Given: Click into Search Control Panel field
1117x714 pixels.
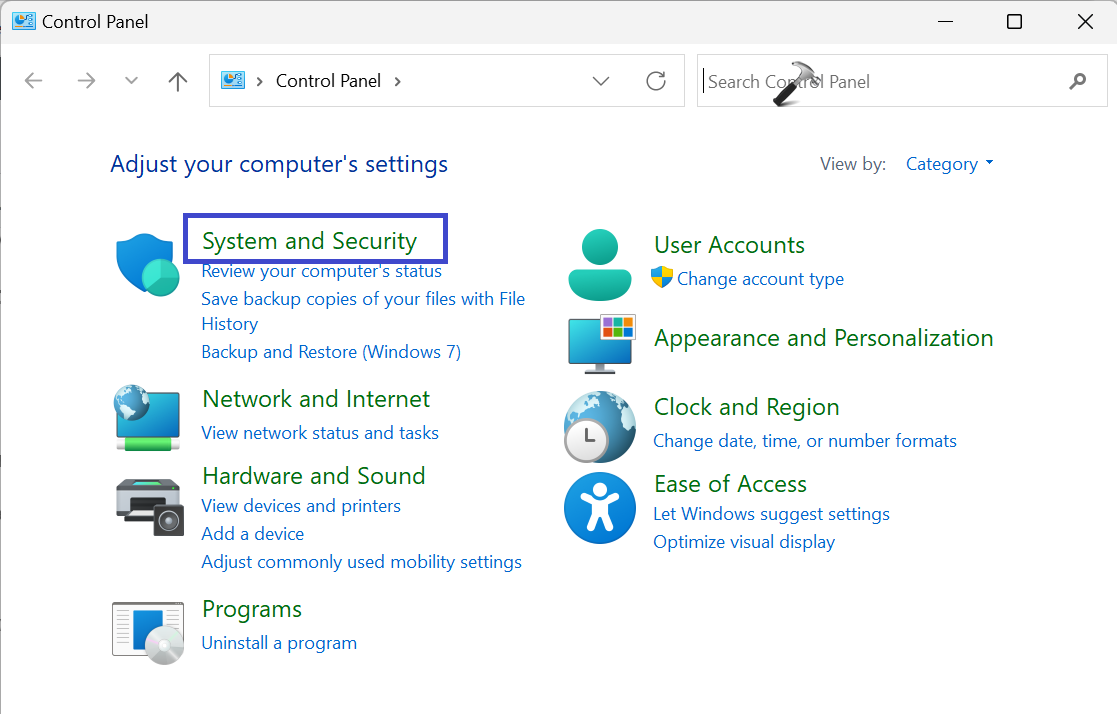Looking at the screenshot, I should 880,81.
